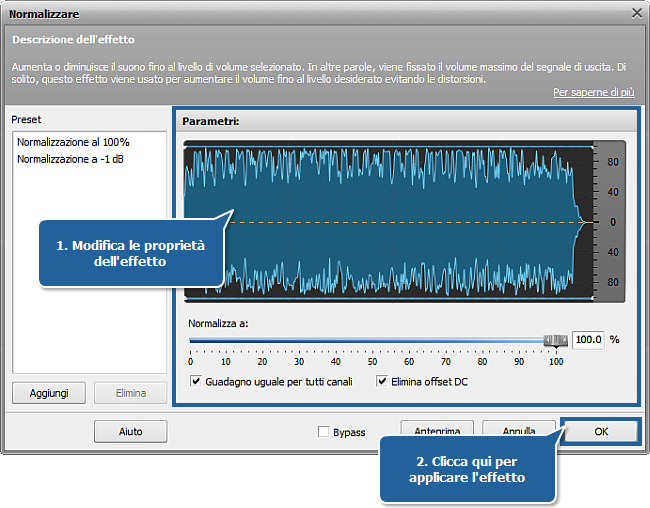
Task: Click the Aiuto help button
Action: pyautogui.click(x=130, y=432)
